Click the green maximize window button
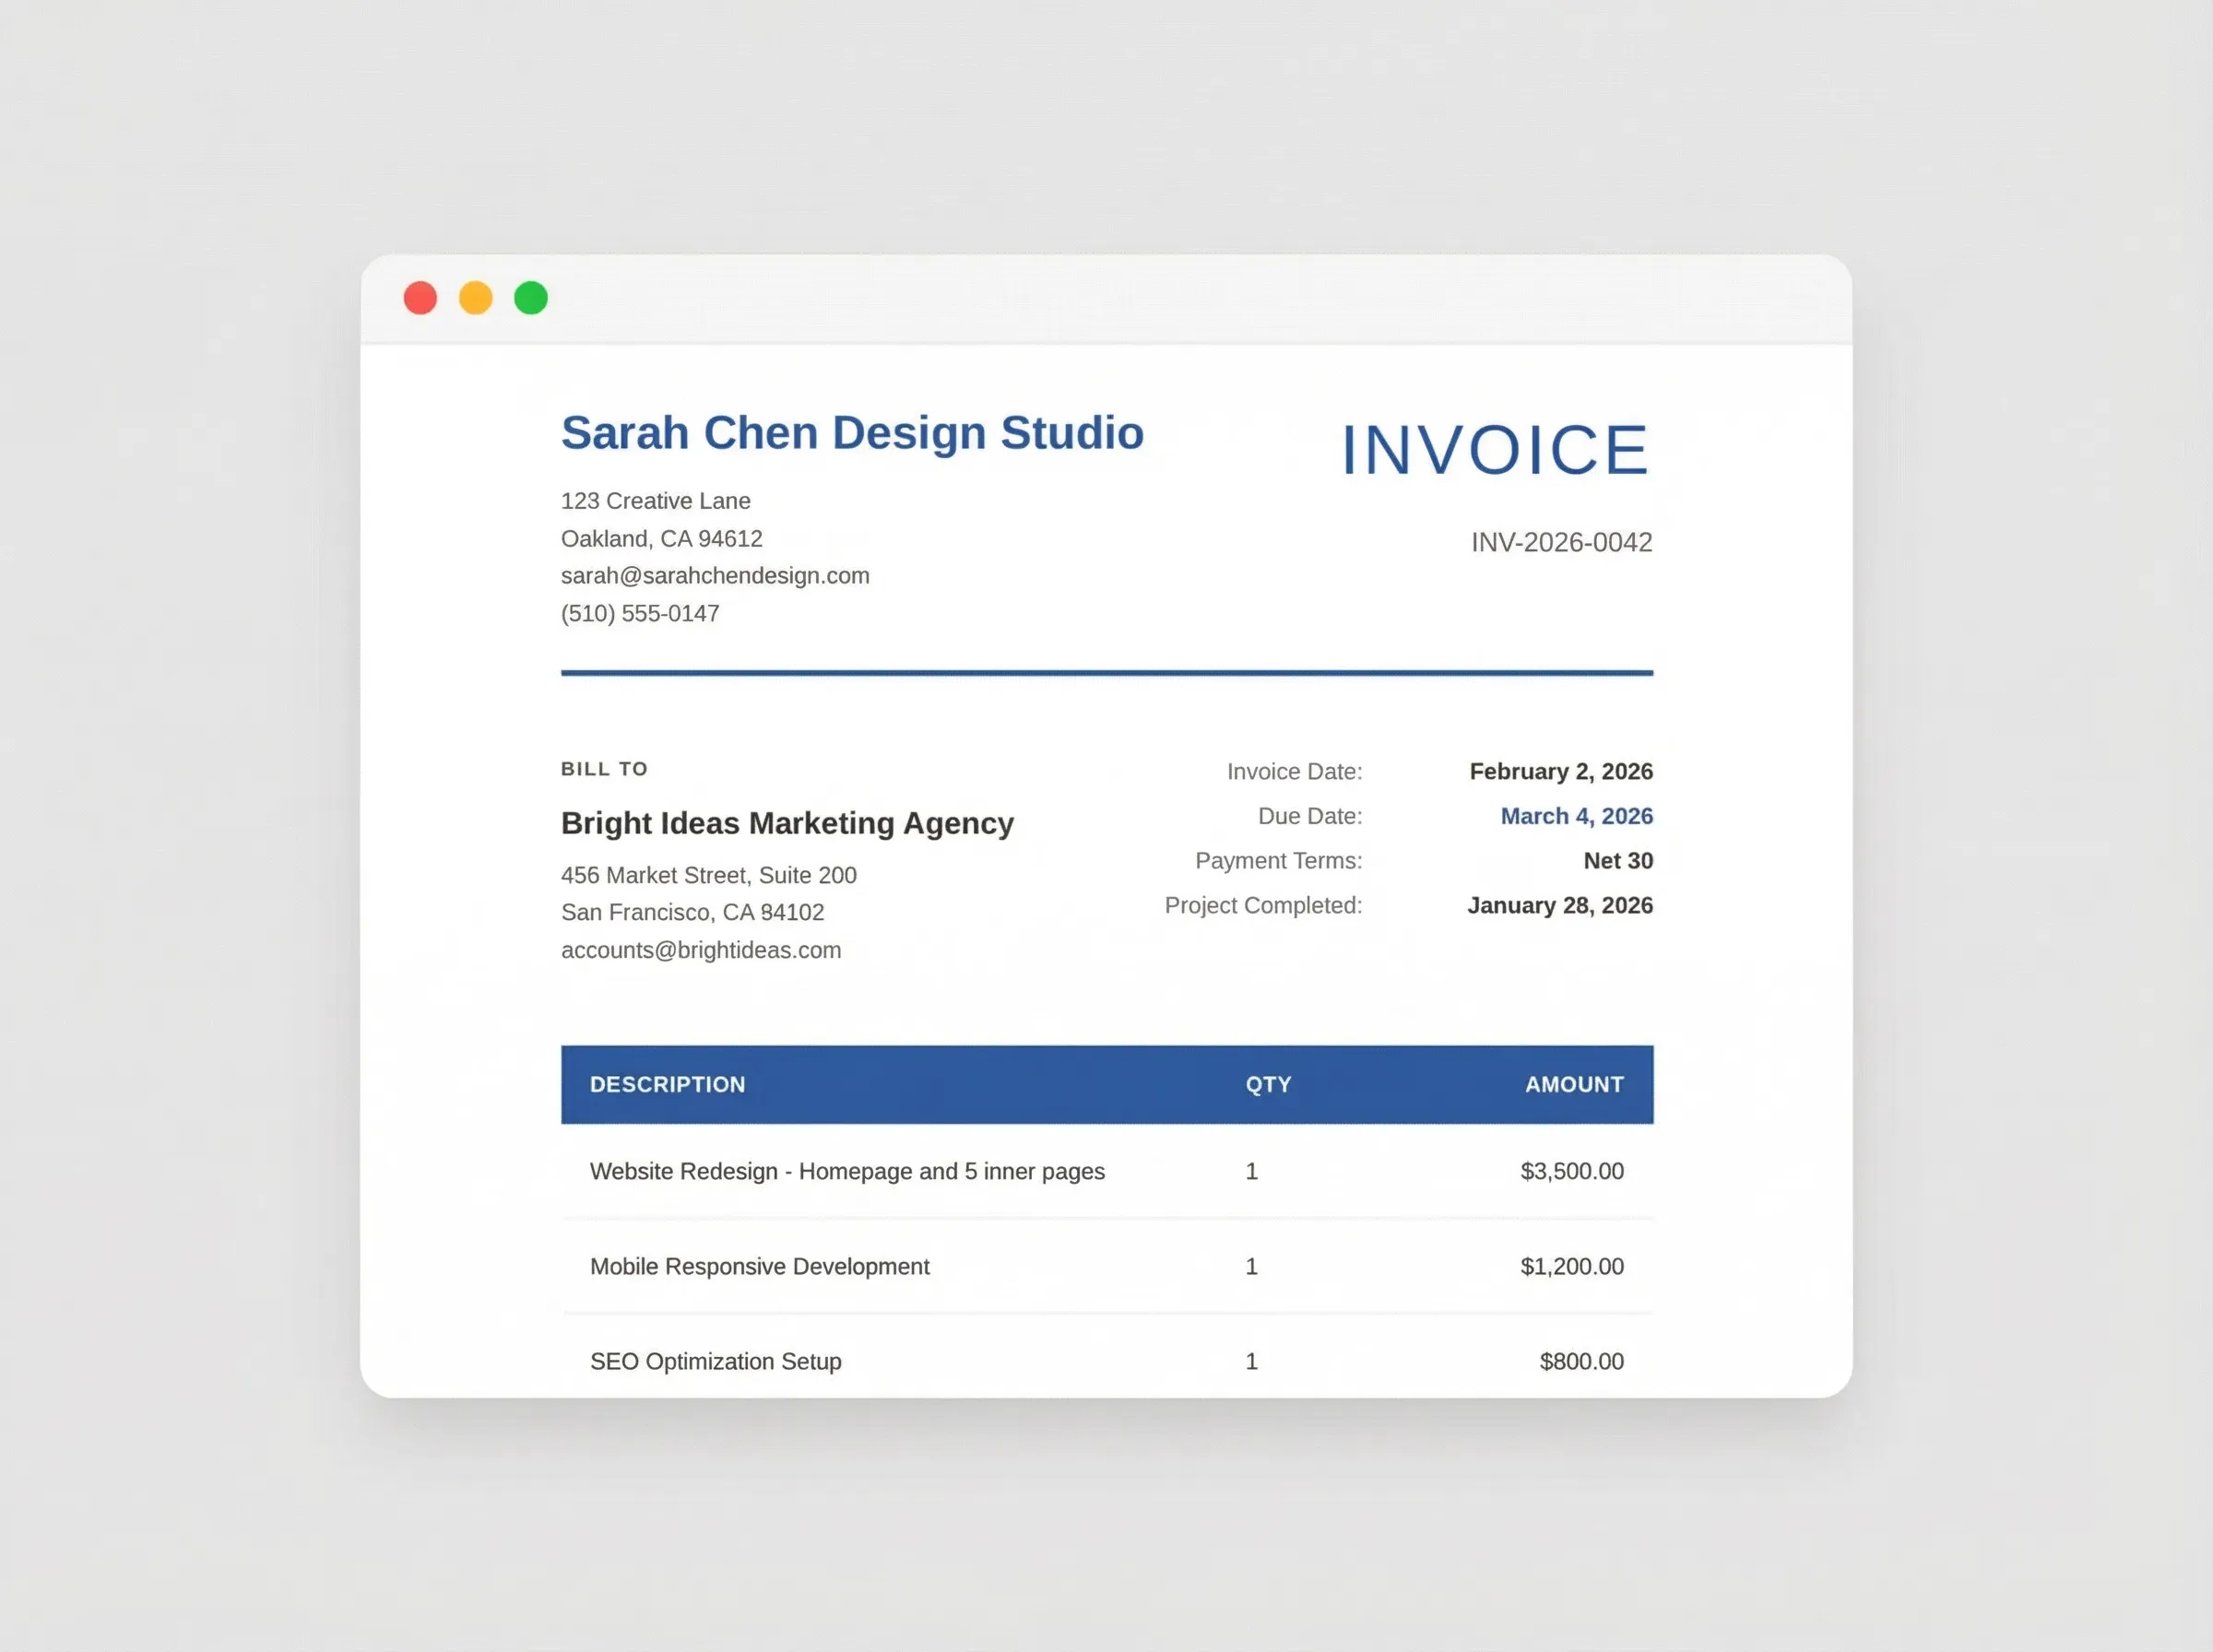The width and height of the screenshot is (2213, 1652). tap(531, 298)
